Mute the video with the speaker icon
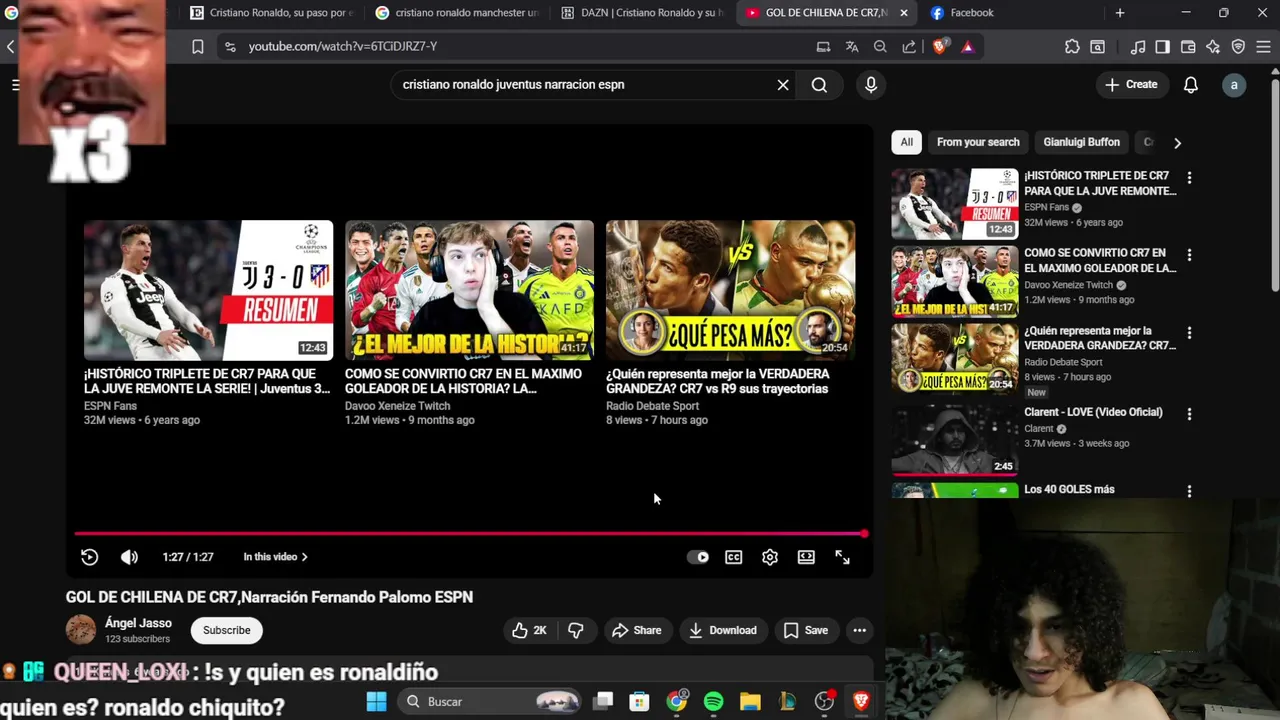This screenshot has width=1280, height=720. tap(129, 557)
